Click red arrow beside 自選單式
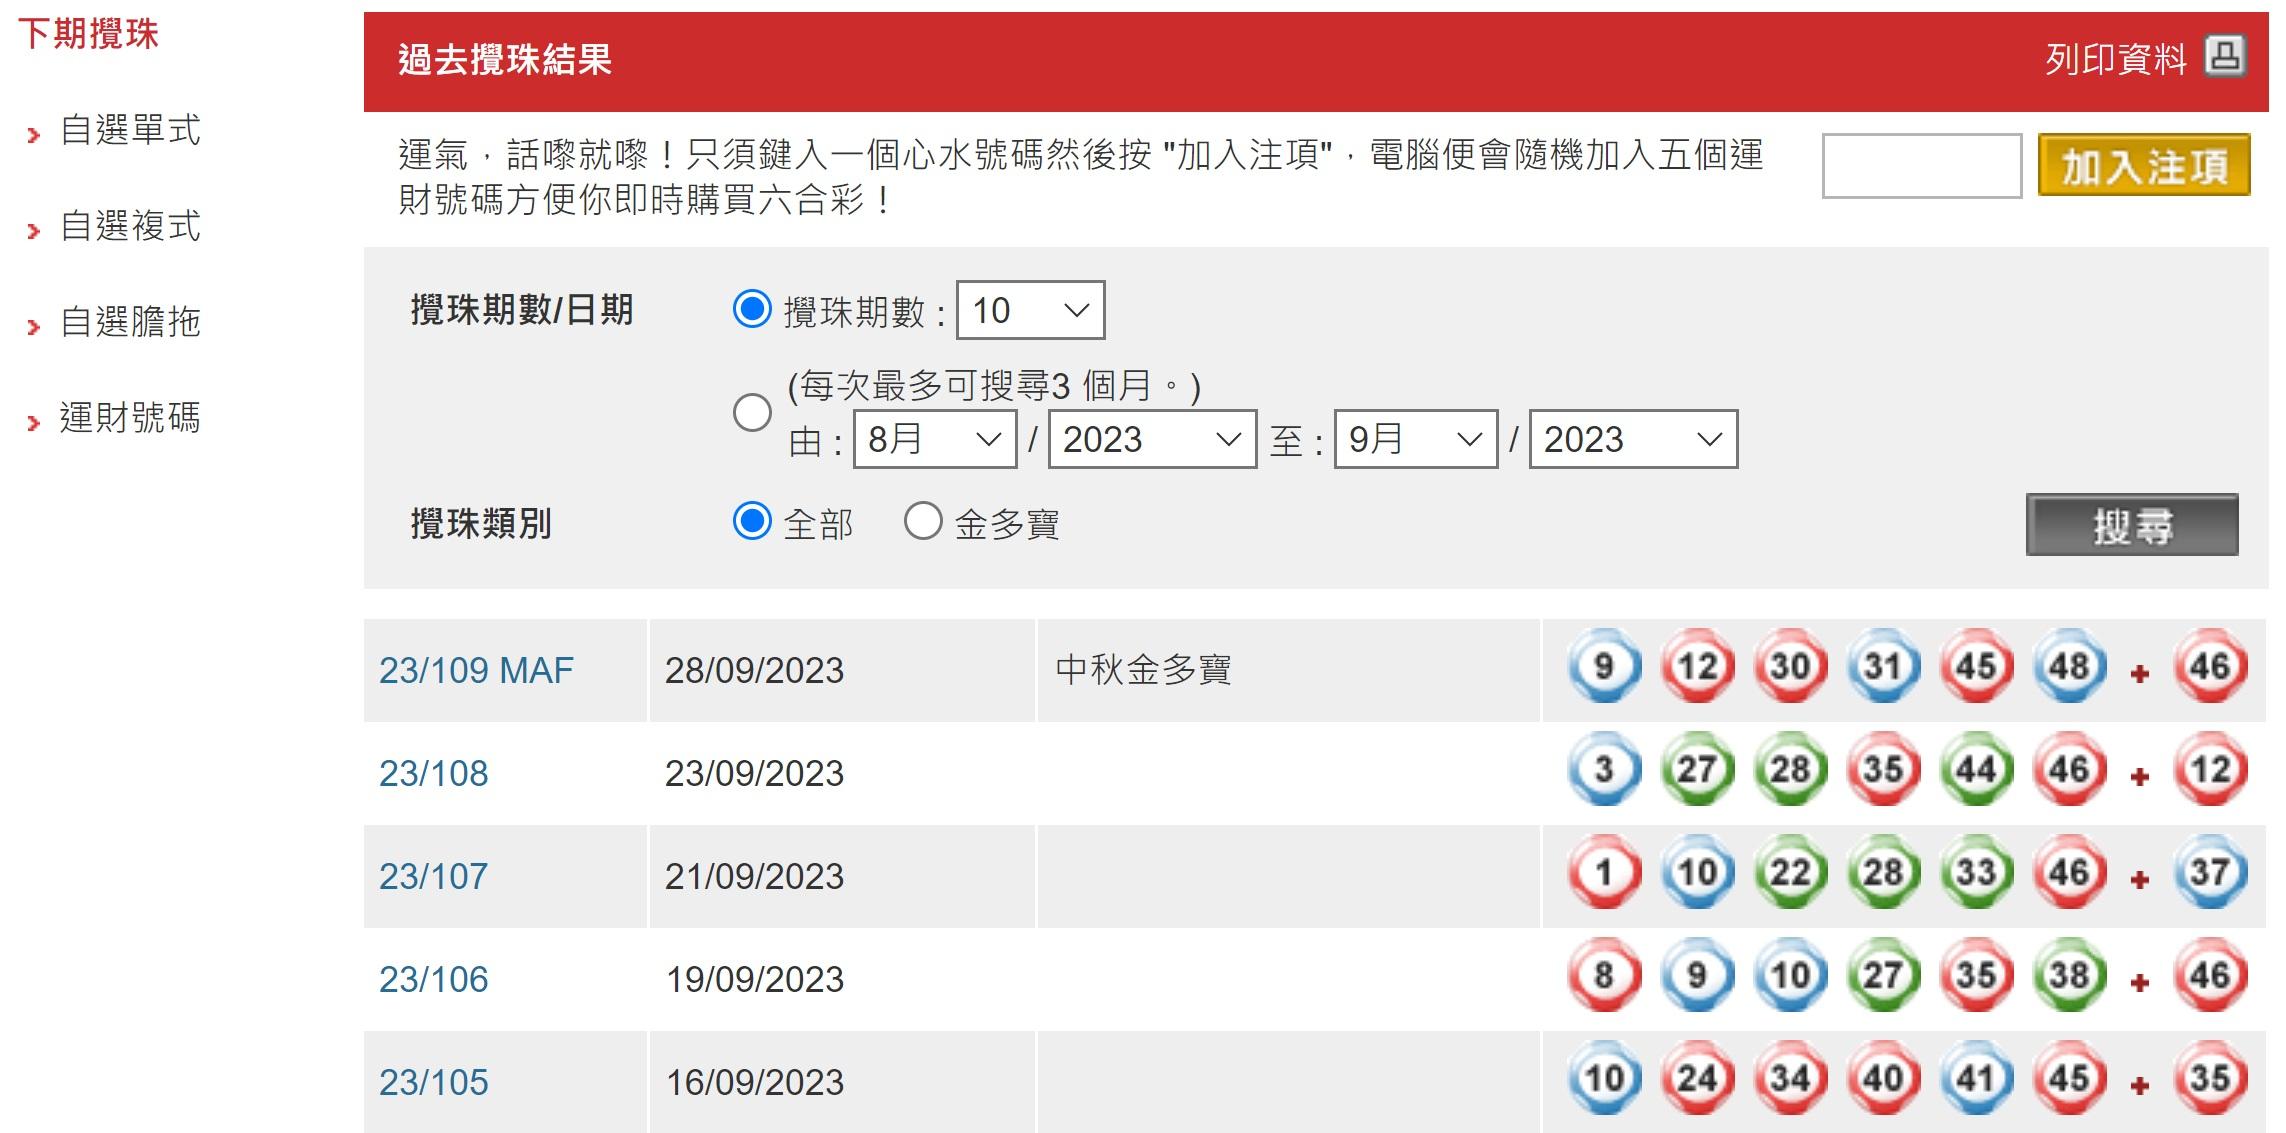The height and width of the screenshot is (1133, 2286). [x=34, y=134]
